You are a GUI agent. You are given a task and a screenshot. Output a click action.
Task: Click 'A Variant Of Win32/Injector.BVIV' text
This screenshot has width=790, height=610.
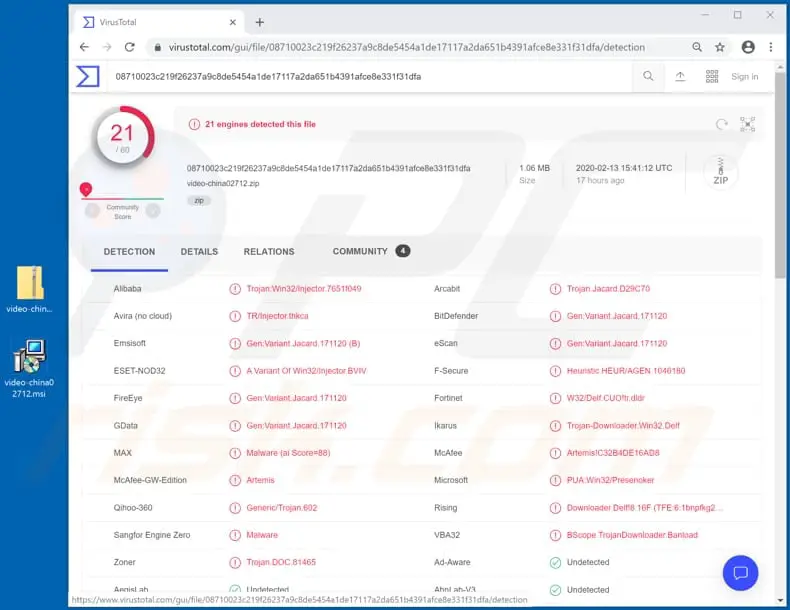click(306, 371)
